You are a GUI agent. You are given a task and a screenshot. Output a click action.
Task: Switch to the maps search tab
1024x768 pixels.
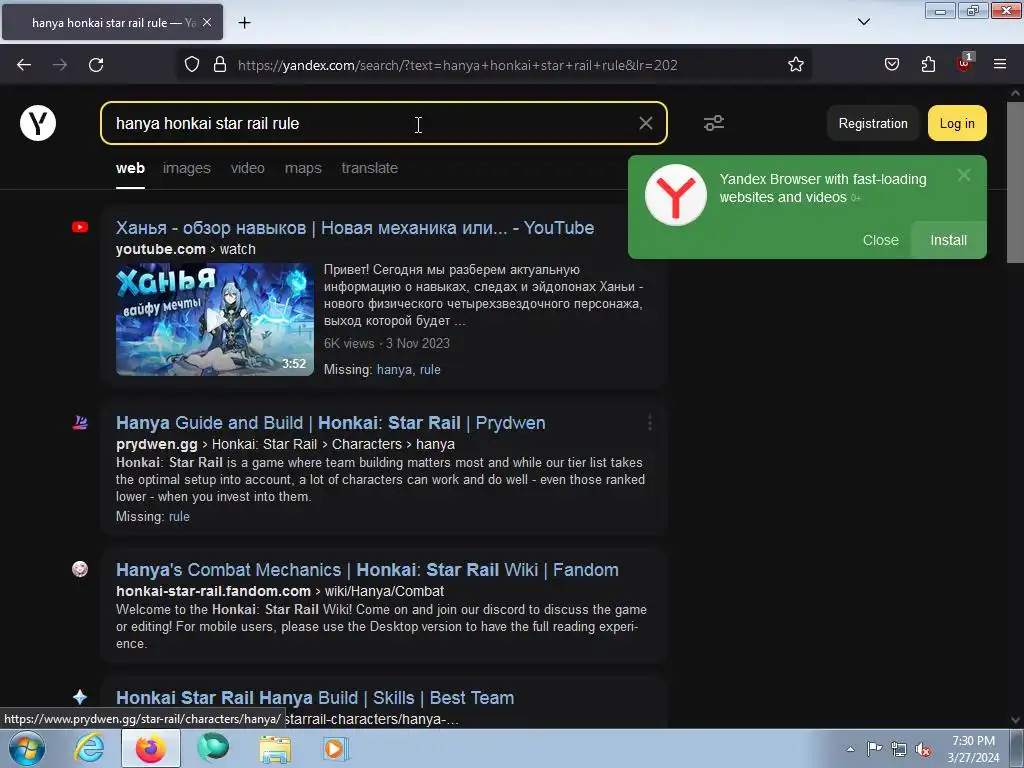[303, 168]
